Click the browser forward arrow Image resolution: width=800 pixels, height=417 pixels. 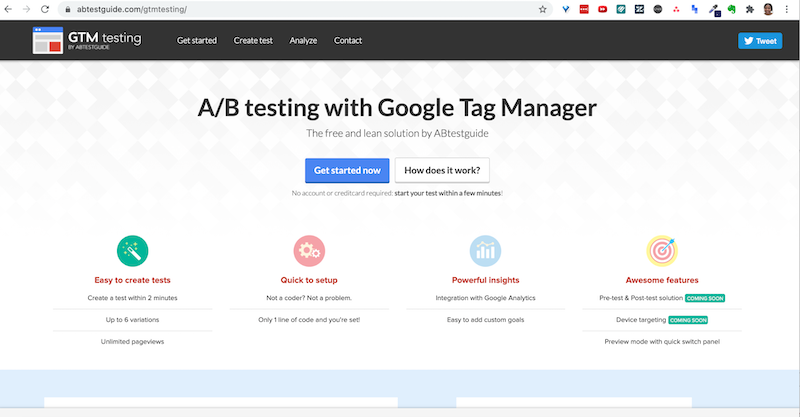[x=27, y=9]
